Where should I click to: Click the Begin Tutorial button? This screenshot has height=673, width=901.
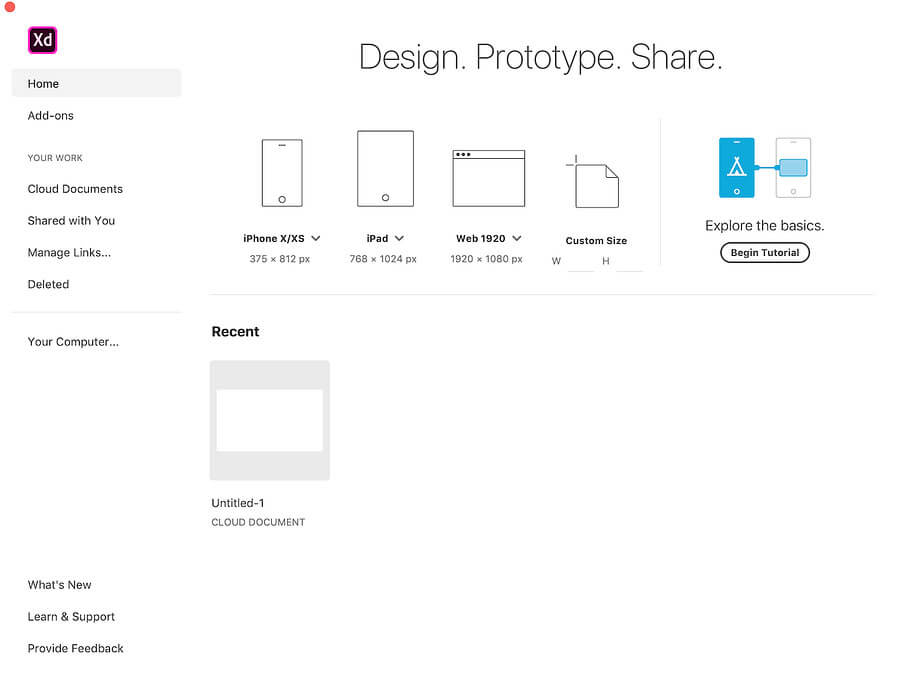coord(764,252)
